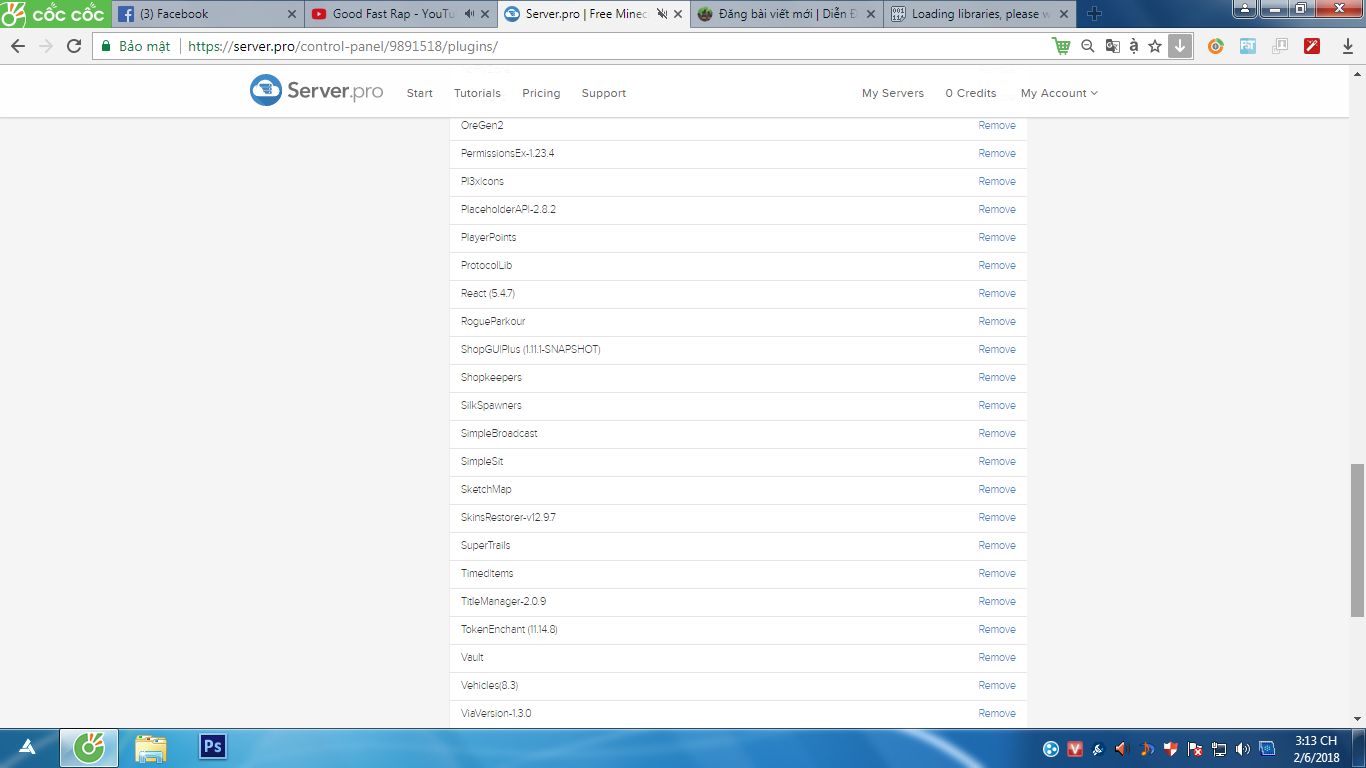This screenshot has width=1366, height=768.
Task: Close the Good Fast Rap YouTube tab
Action: (484, 14)
